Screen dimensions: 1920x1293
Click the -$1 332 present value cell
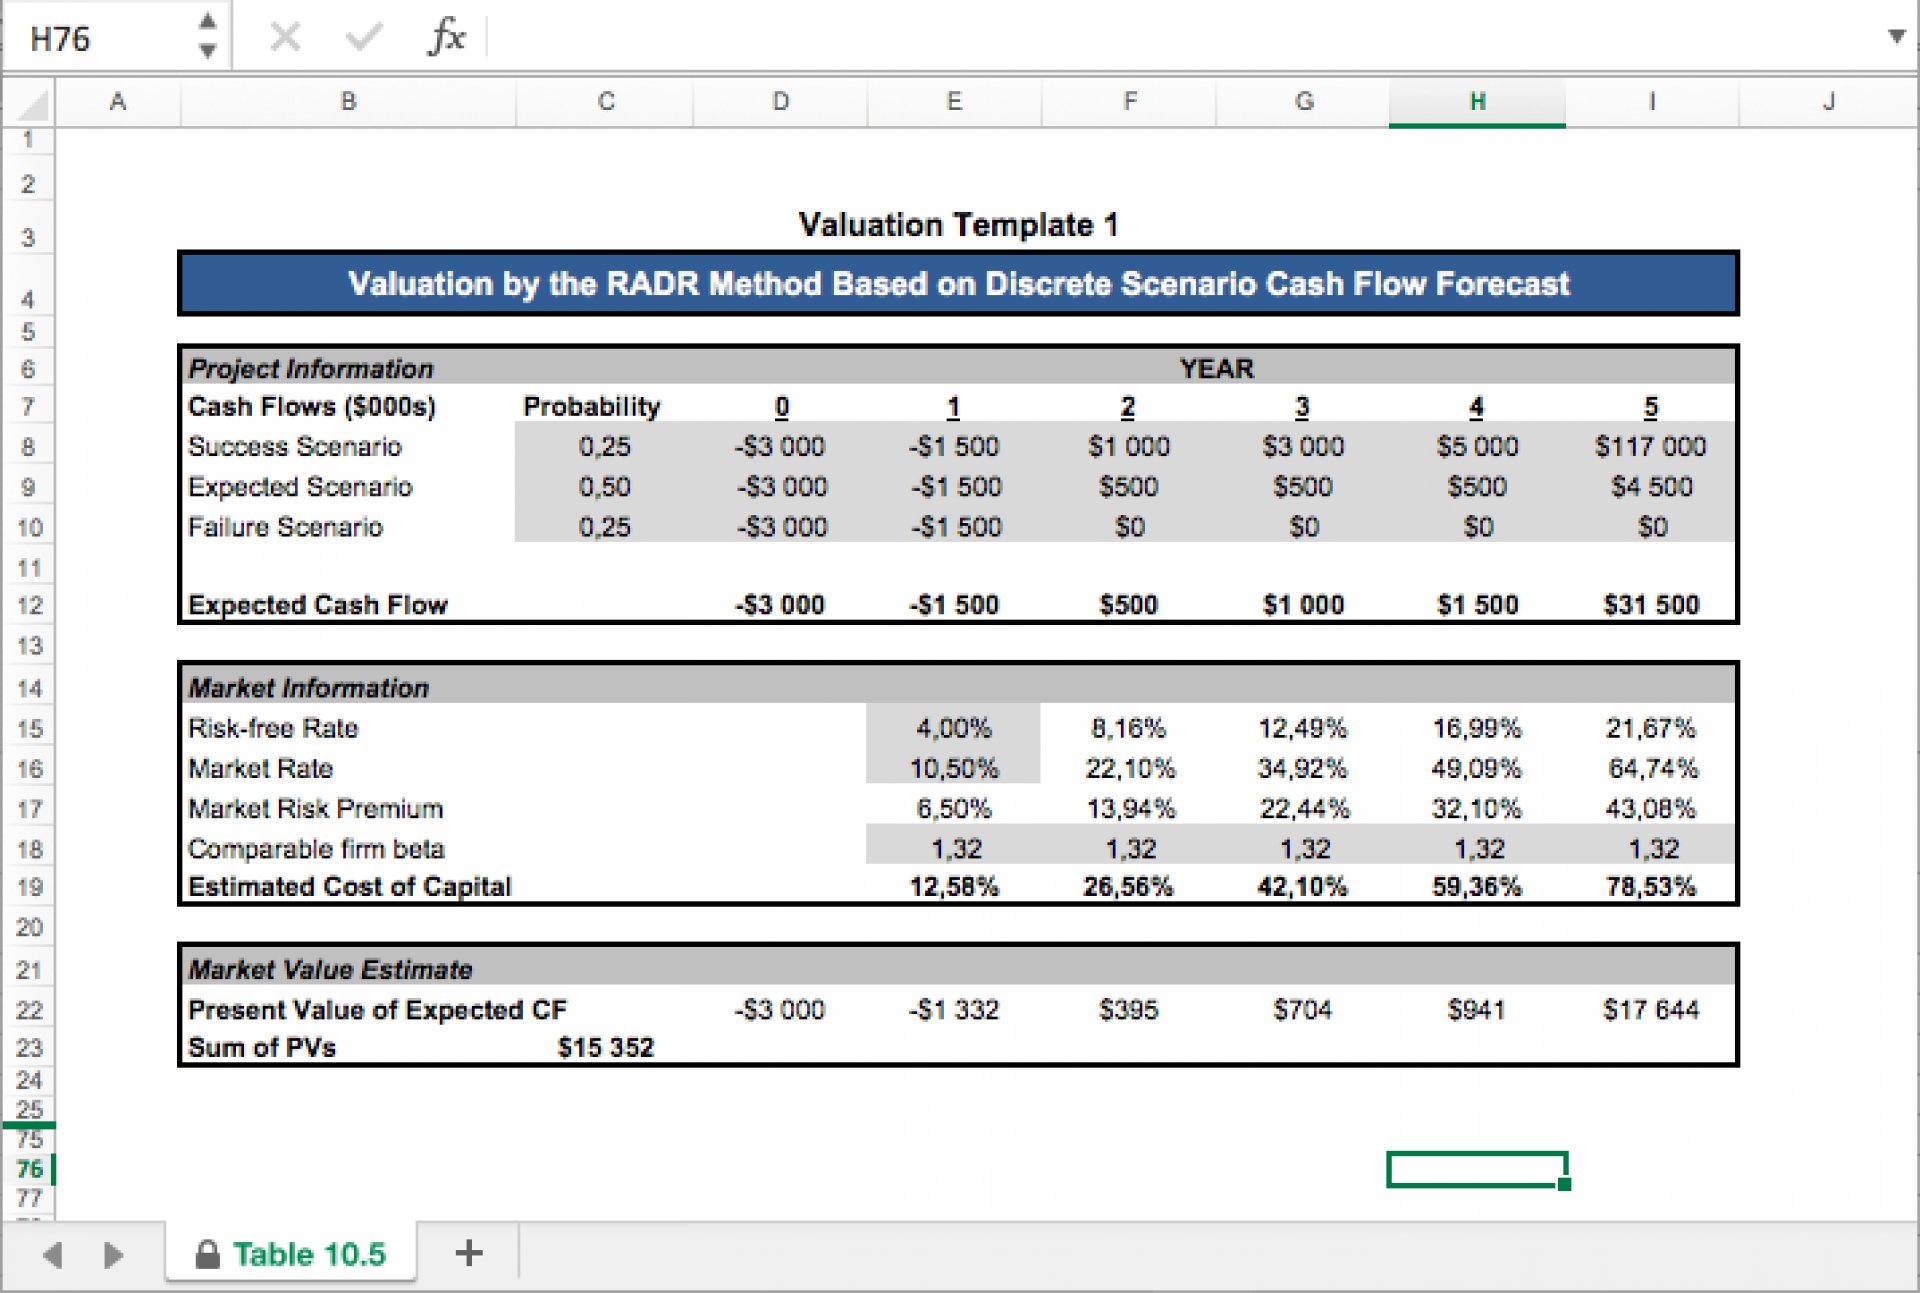(954, 1010)
